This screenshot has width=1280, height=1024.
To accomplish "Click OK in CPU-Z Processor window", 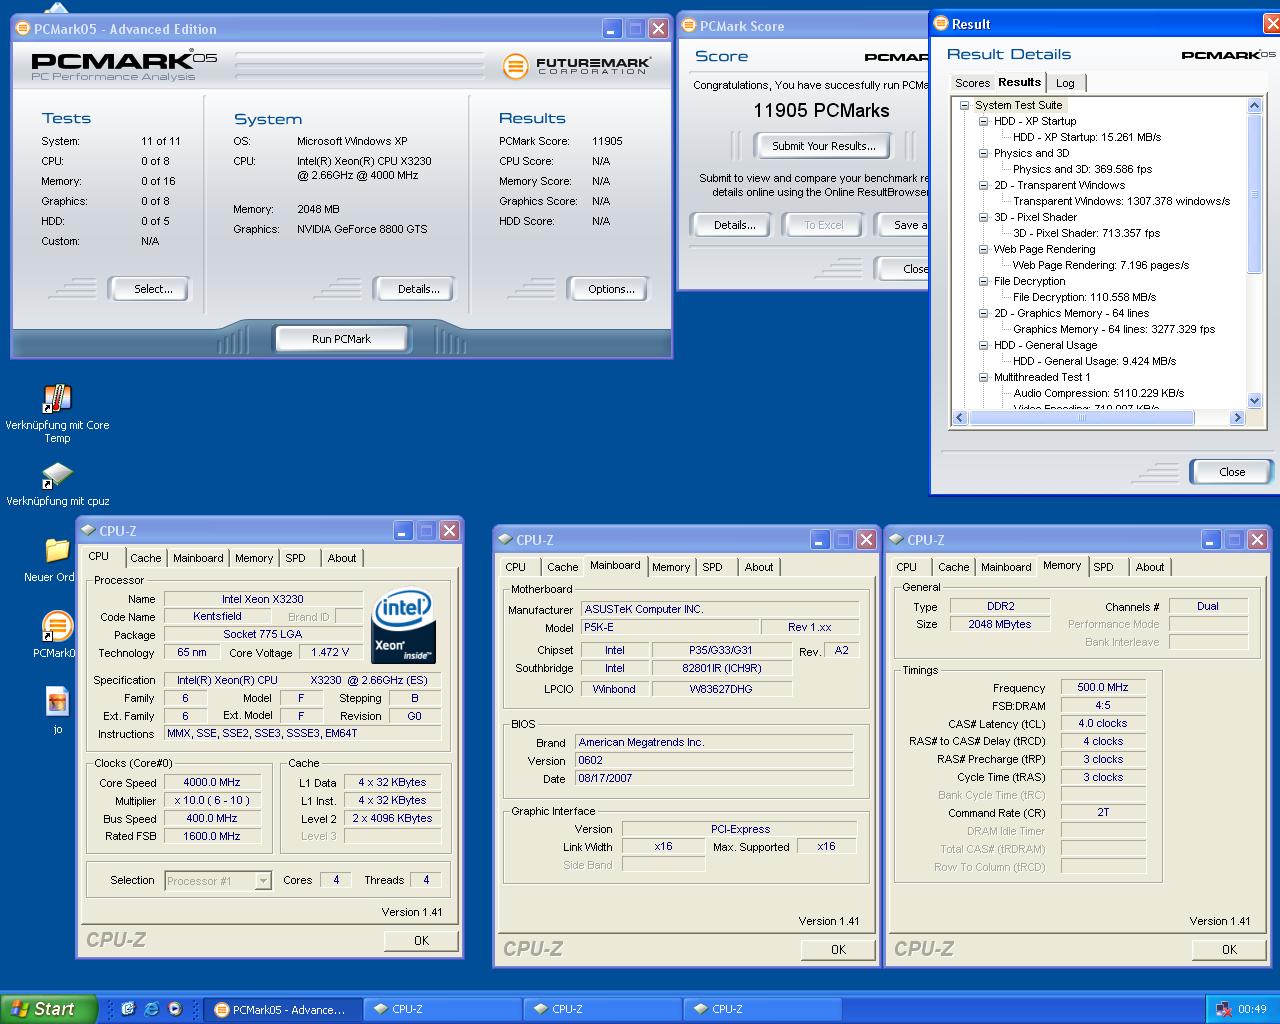I will tap(421, 941).
